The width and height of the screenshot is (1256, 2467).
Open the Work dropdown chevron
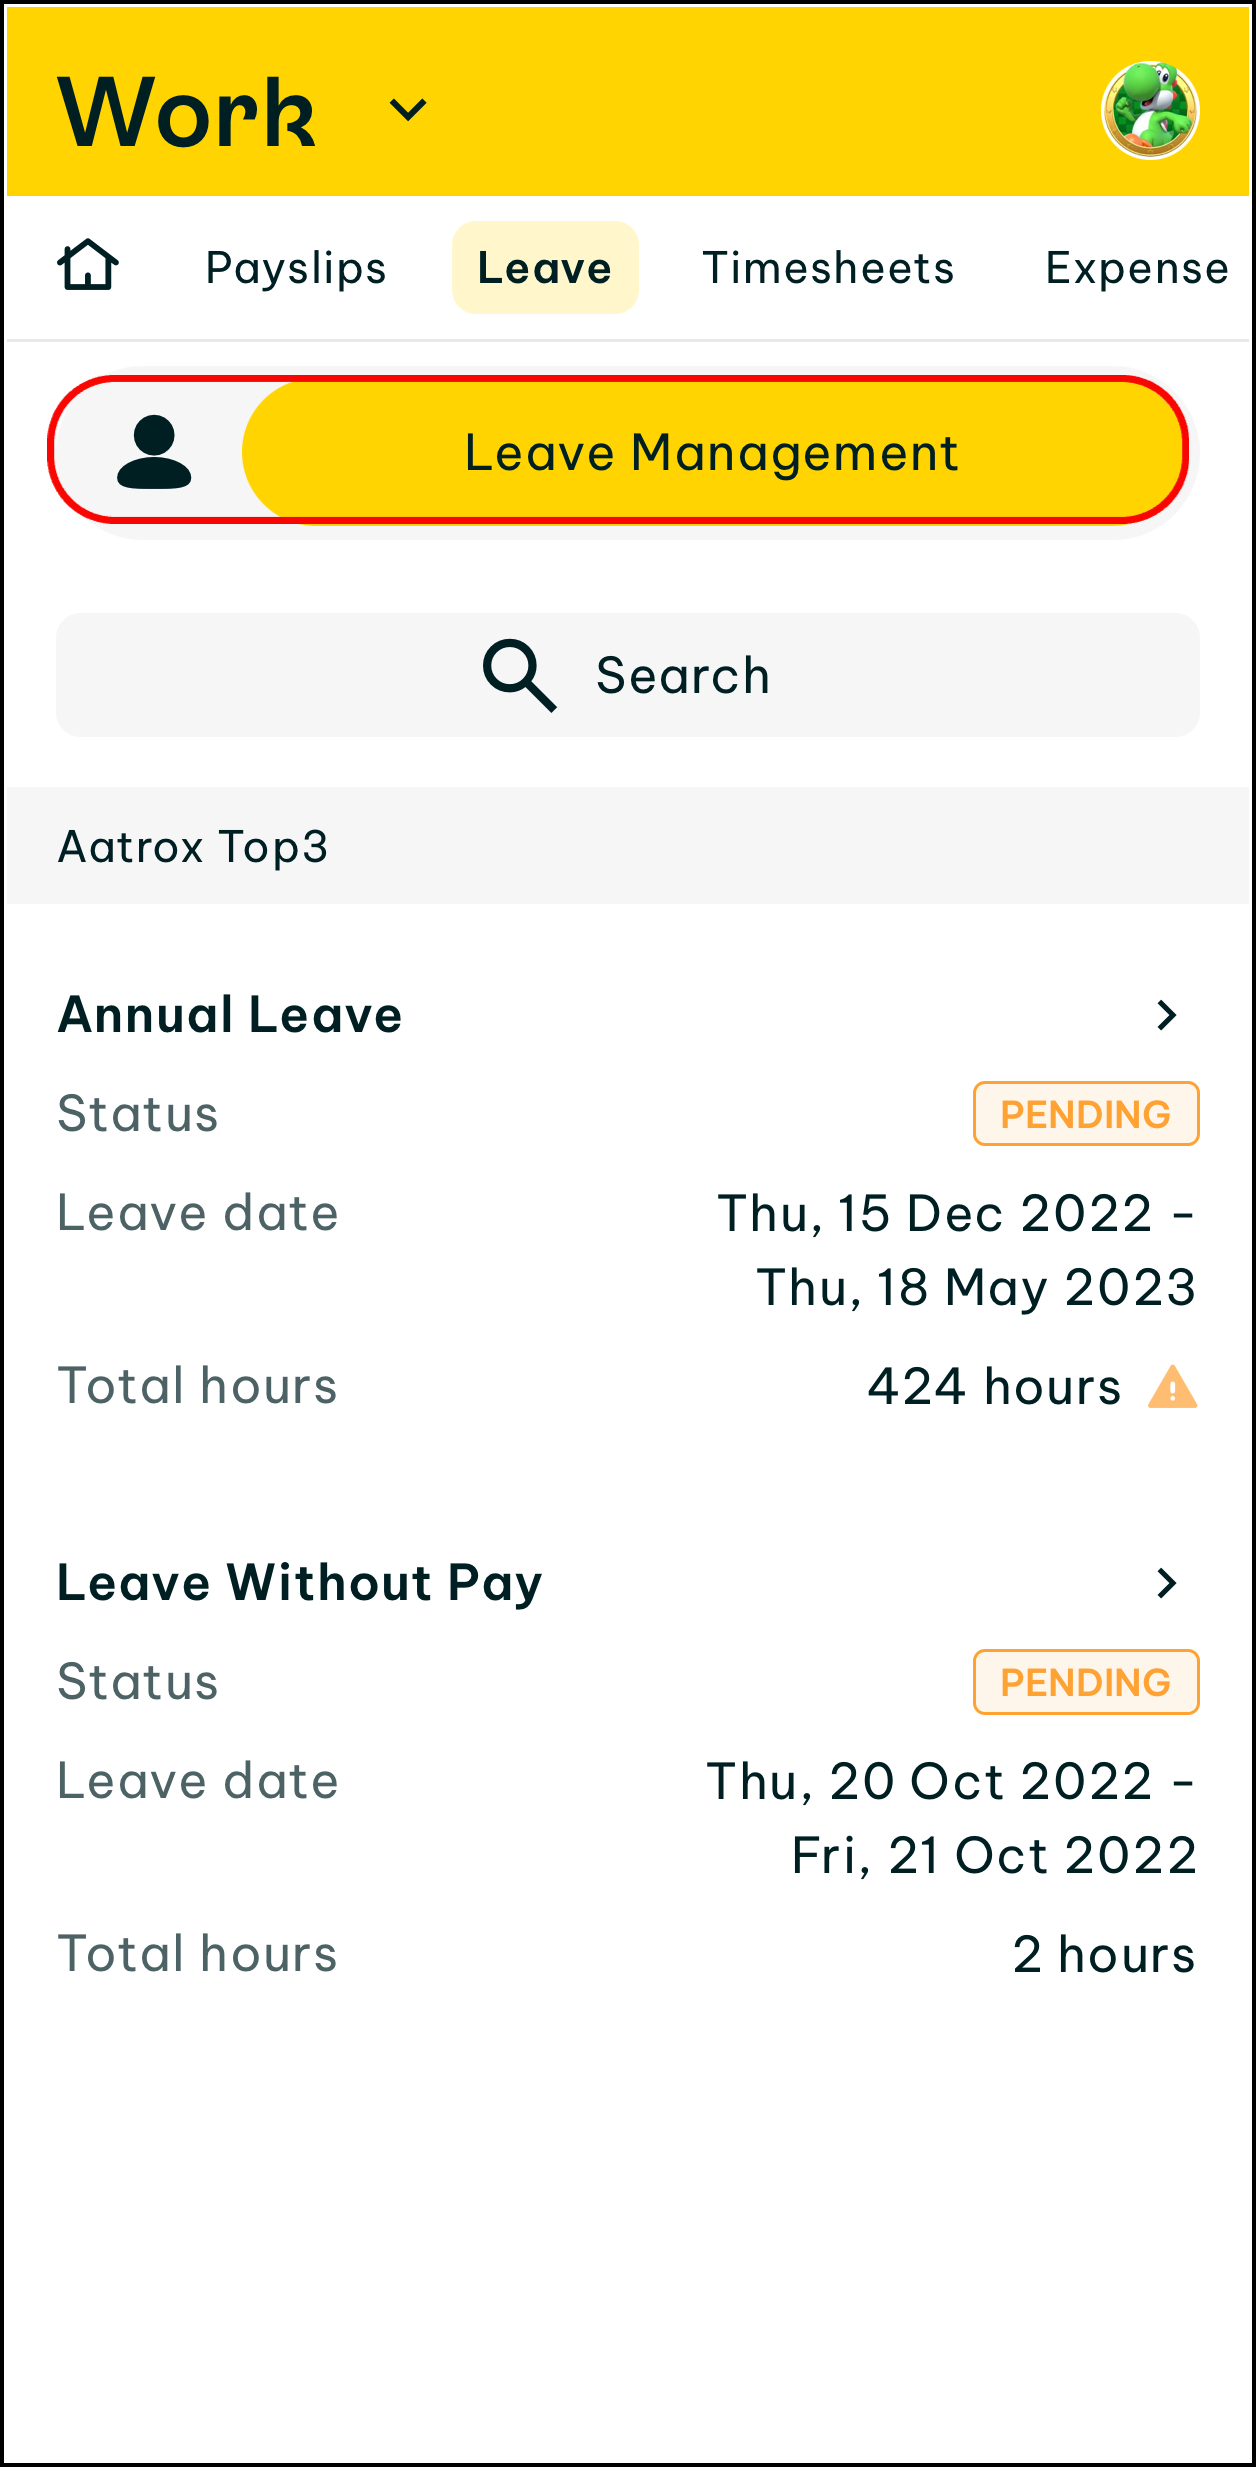pyautogui.click(x=408, y=110)
